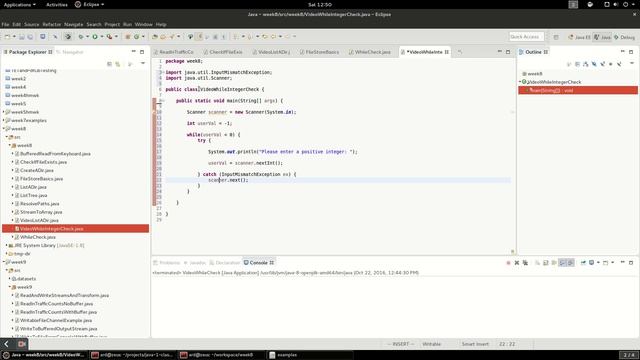Click the green Run button icon

[x=95, y=37]
